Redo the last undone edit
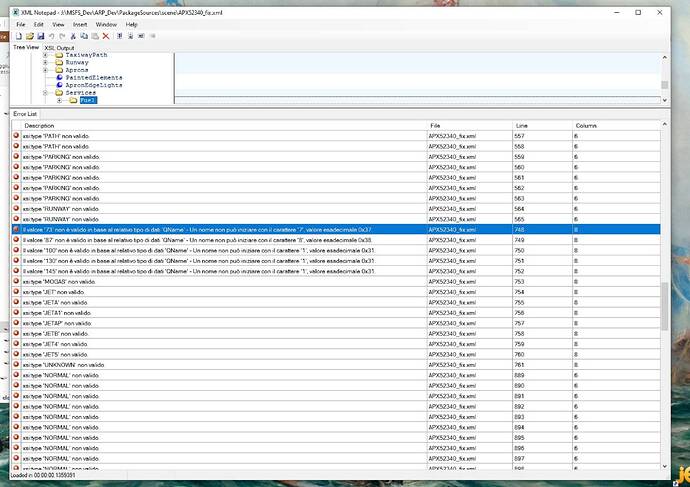The image size is (690, 487). pos(62,36)
